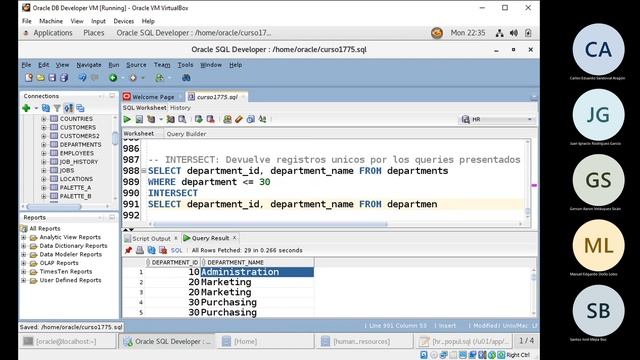The height and width of the screenshot is (360, 640).
Task: Expand the Analytic View Reports folder
Action: pyautogui.click(x=24, y=237)
